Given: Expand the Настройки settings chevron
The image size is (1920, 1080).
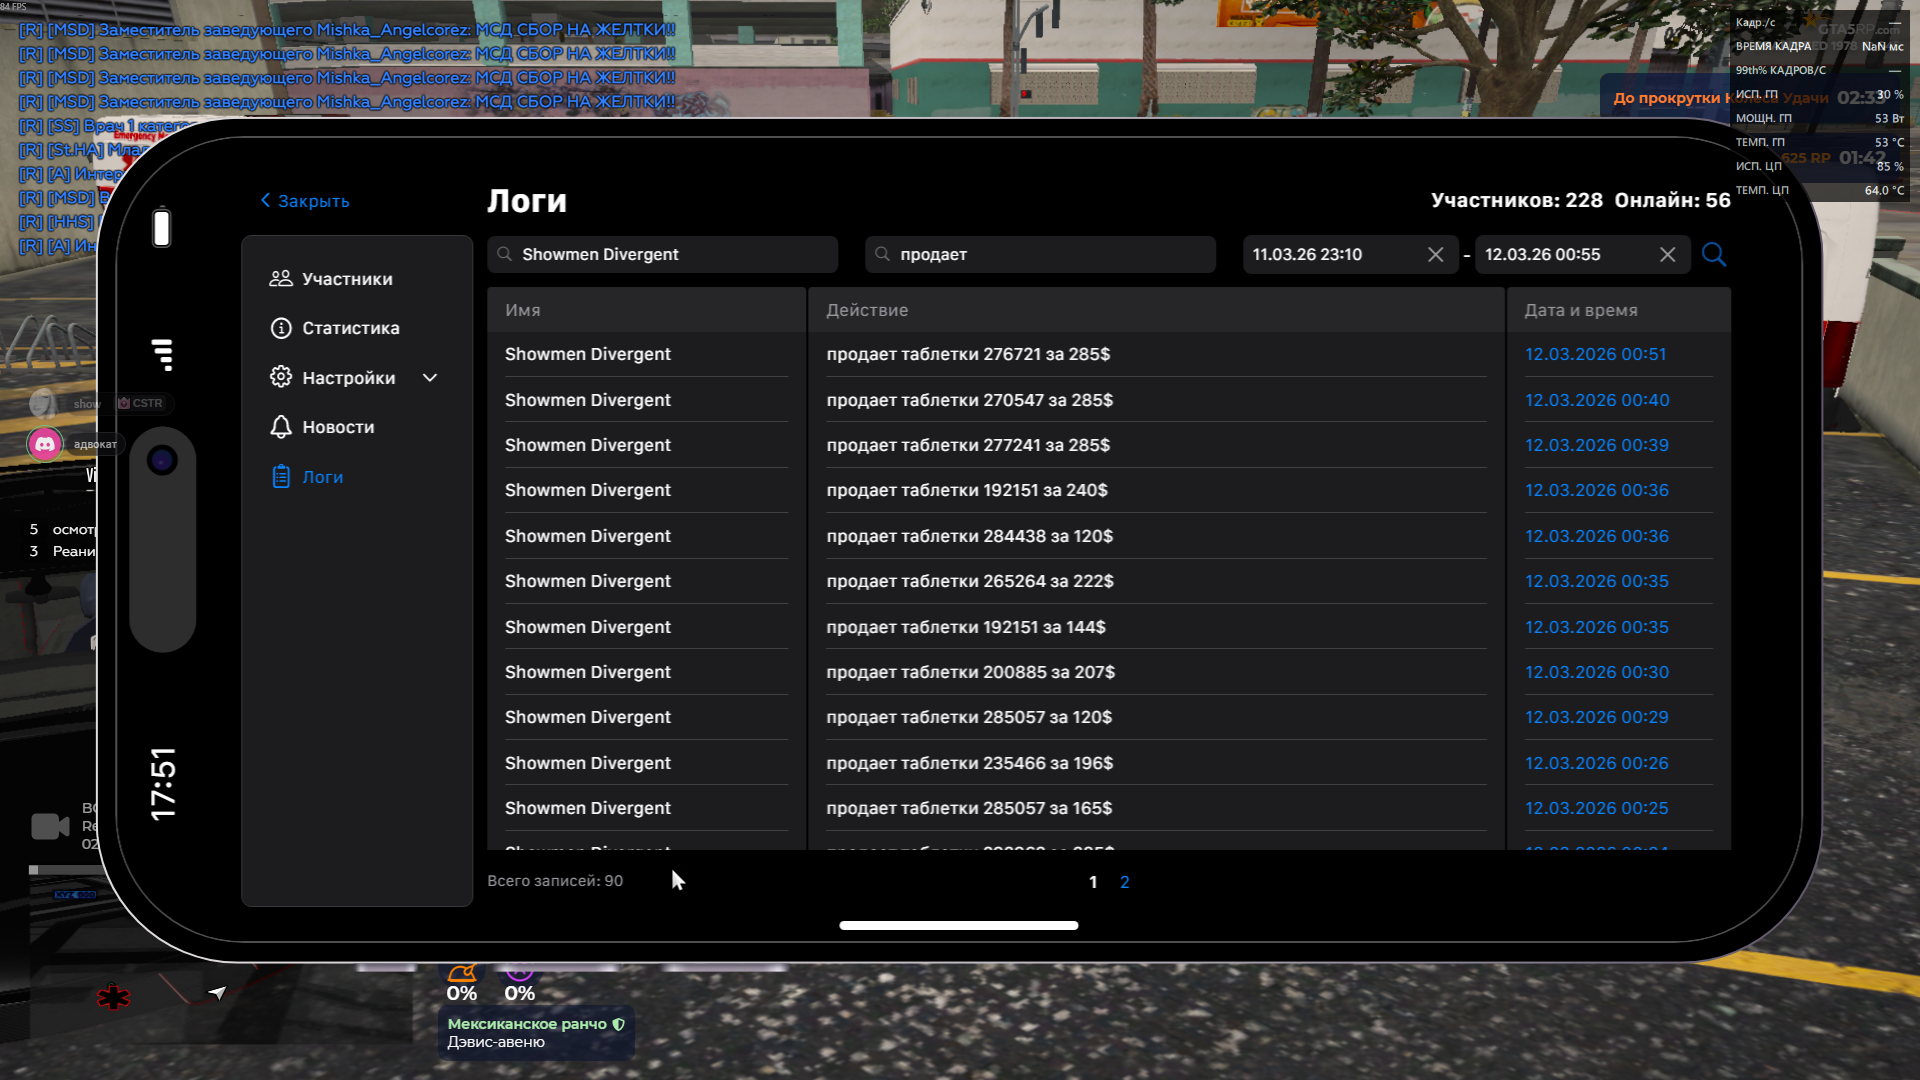Looking at the screenshot, I should [430, 378].
